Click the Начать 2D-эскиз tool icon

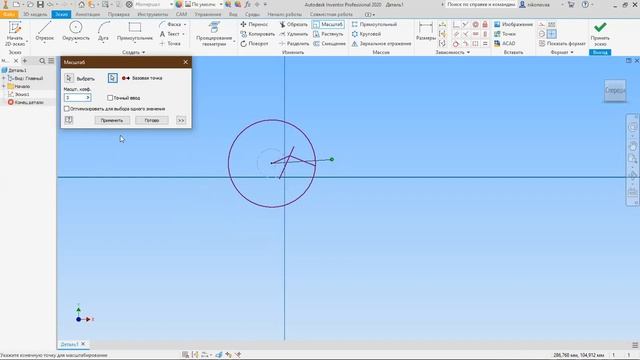pyautogui.click(x=15, y=29)
